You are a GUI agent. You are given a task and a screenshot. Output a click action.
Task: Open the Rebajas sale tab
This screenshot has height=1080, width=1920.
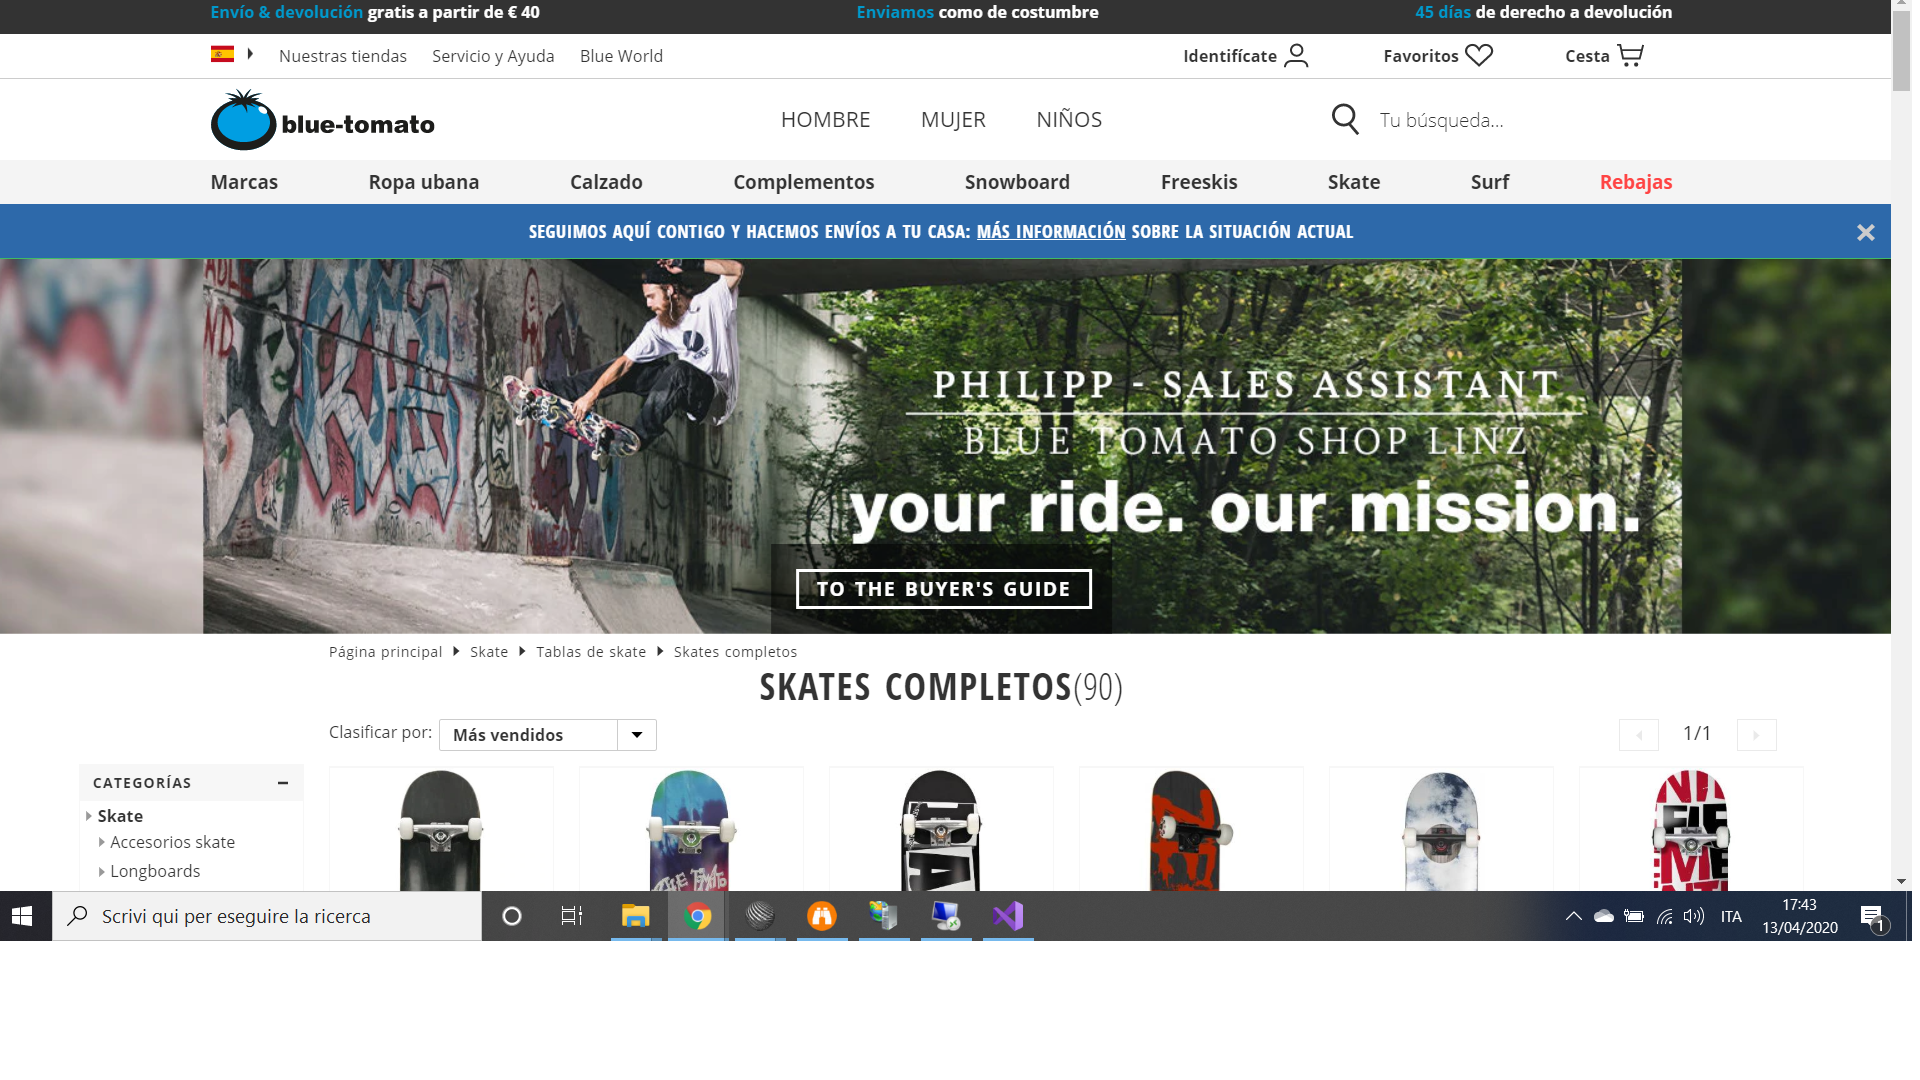(1636, 182)
